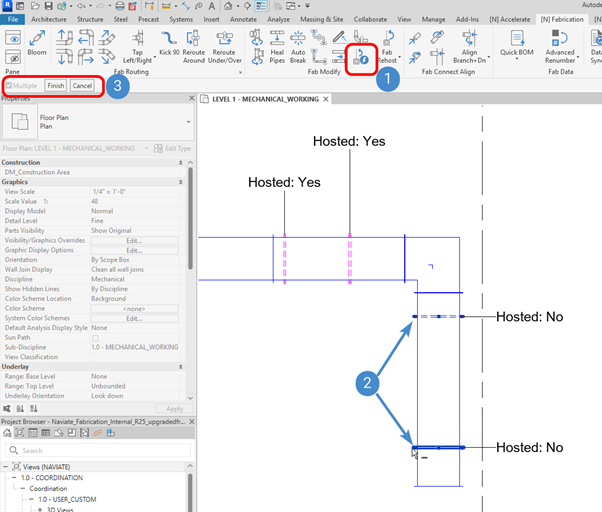Enable the Sun Path checkbox
Viewport: 602px width, 512px height.
tap(96, 337)
